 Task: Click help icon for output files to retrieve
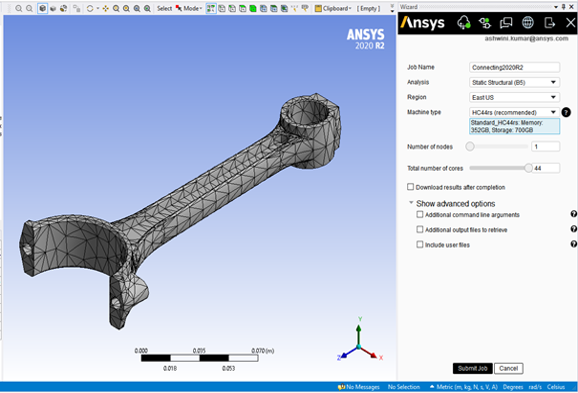coord(574,229)
